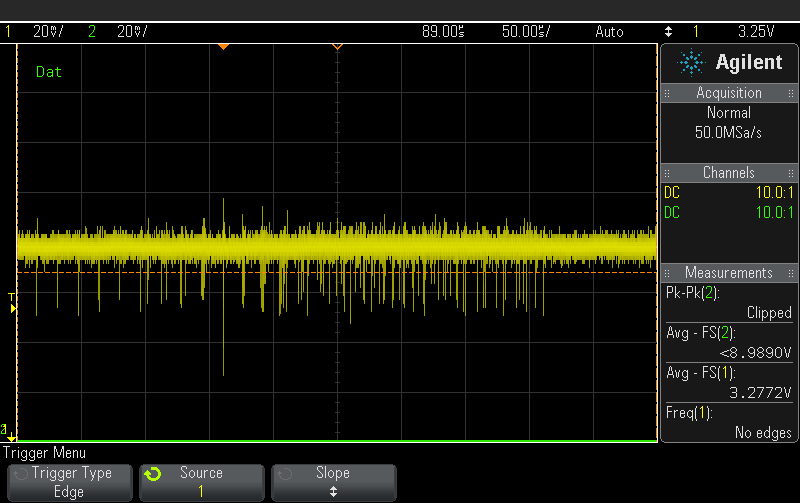Click the solid orange trigger position marker
This screenshot has width=800, height=503.
pyautogui.click(x=223, y=46)
